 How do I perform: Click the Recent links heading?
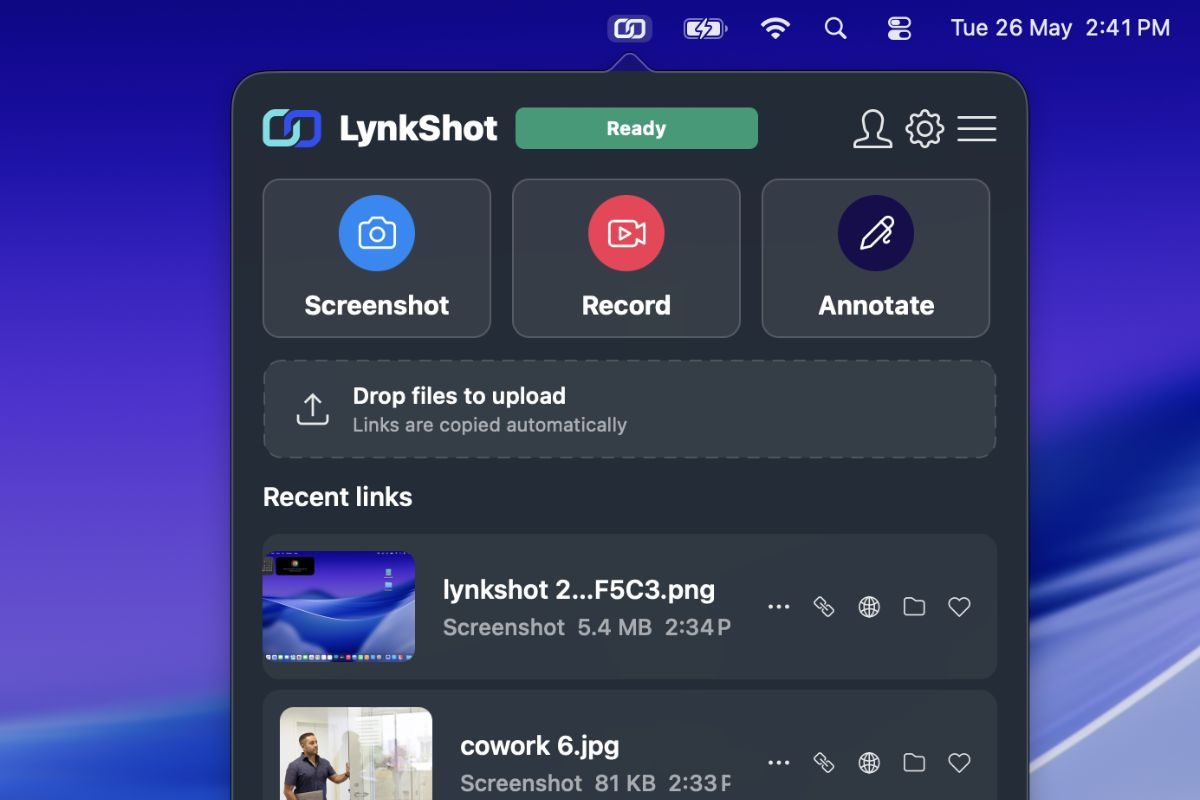(x=337, y=497)
